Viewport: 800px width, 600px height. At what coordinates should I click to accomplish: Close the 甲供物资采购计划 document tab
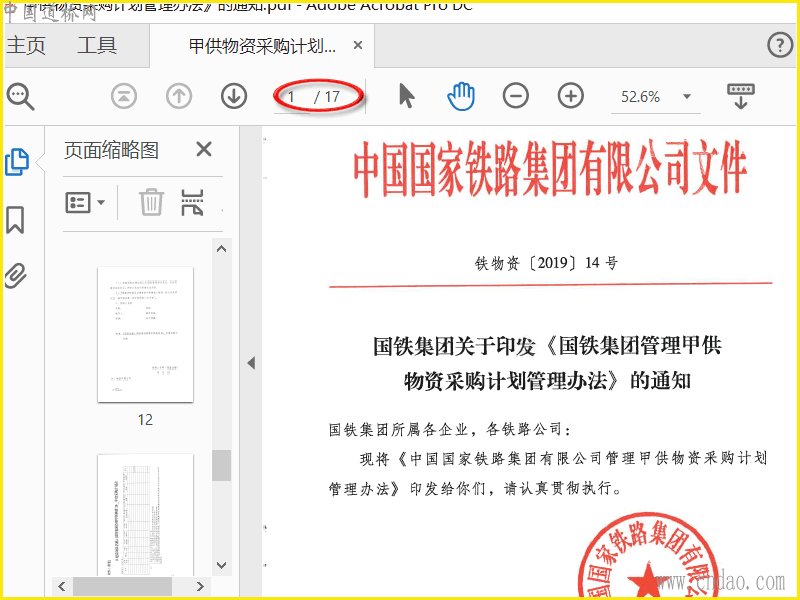click(x=358, y=45)
